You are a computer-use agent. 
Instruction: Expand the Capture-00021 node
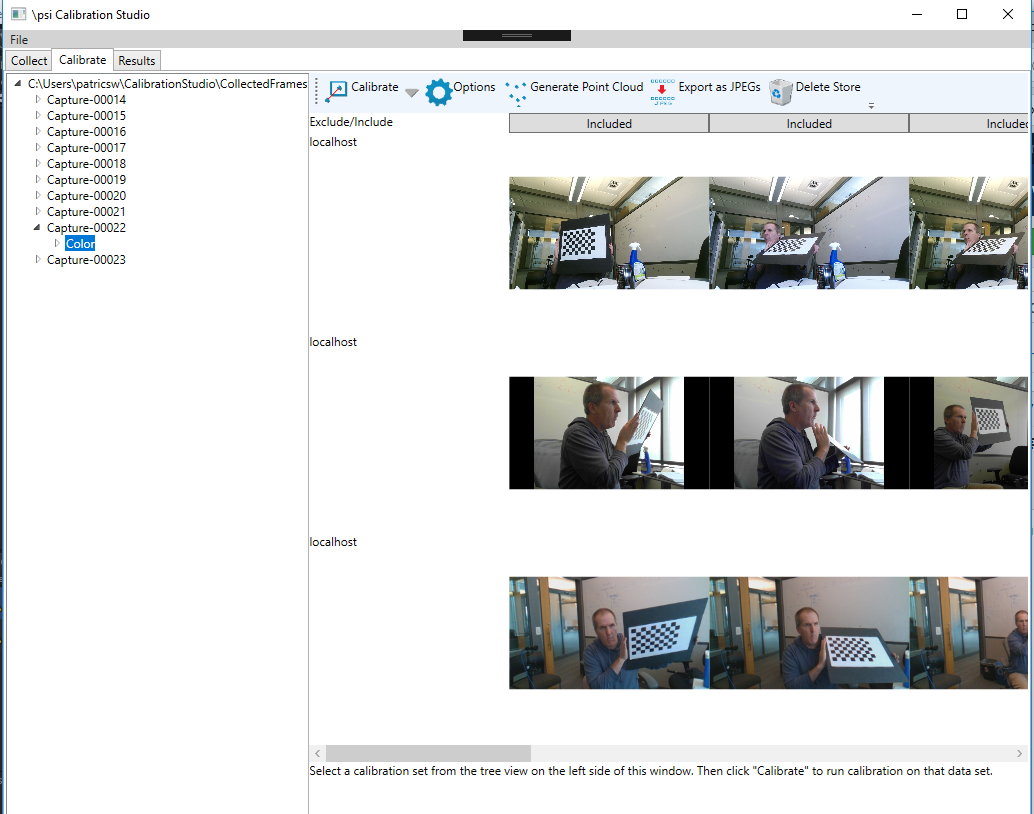pyautogui.click(x=38, y=212)
